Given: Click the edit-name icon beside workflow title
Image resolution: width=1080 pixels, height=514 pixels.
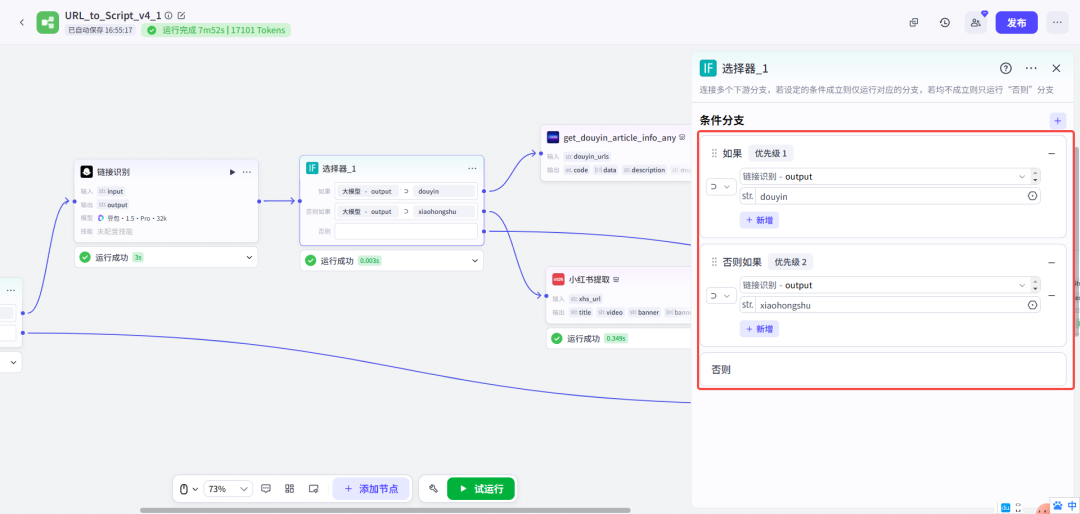Looking at the screenshot, I should [x=181, y=15].
